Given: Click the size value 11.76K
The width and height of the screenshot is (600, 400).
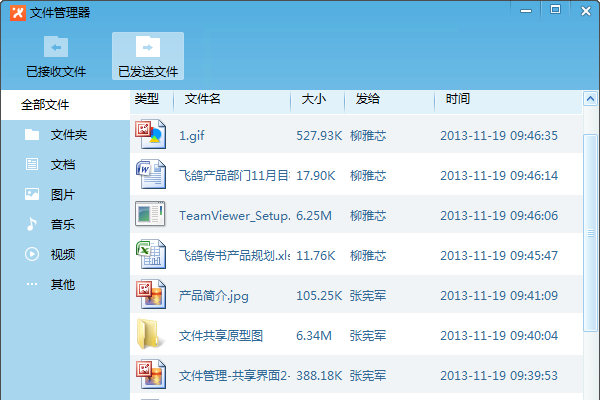Looking at the screenshot, I should (316, 256).
